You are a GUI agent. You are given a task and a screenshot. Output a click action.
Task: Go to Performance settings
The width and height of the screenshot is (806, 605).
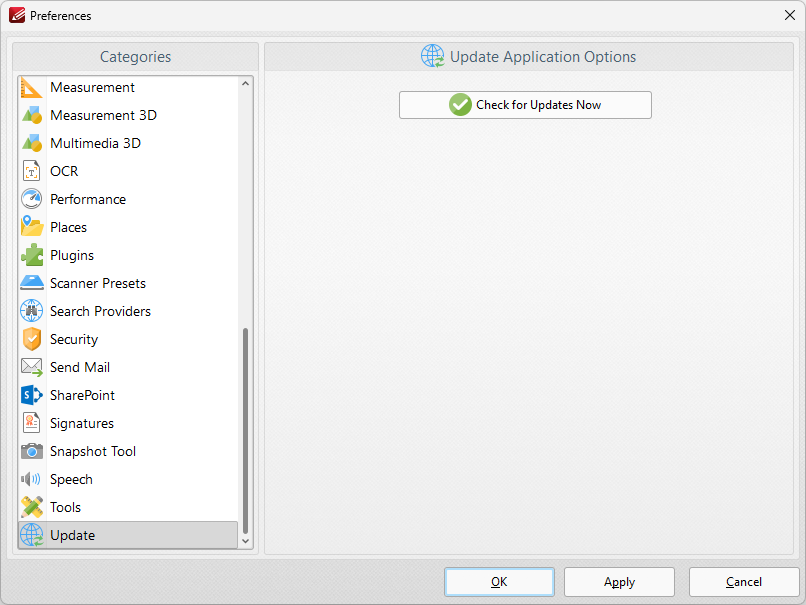tap(128, 199)
